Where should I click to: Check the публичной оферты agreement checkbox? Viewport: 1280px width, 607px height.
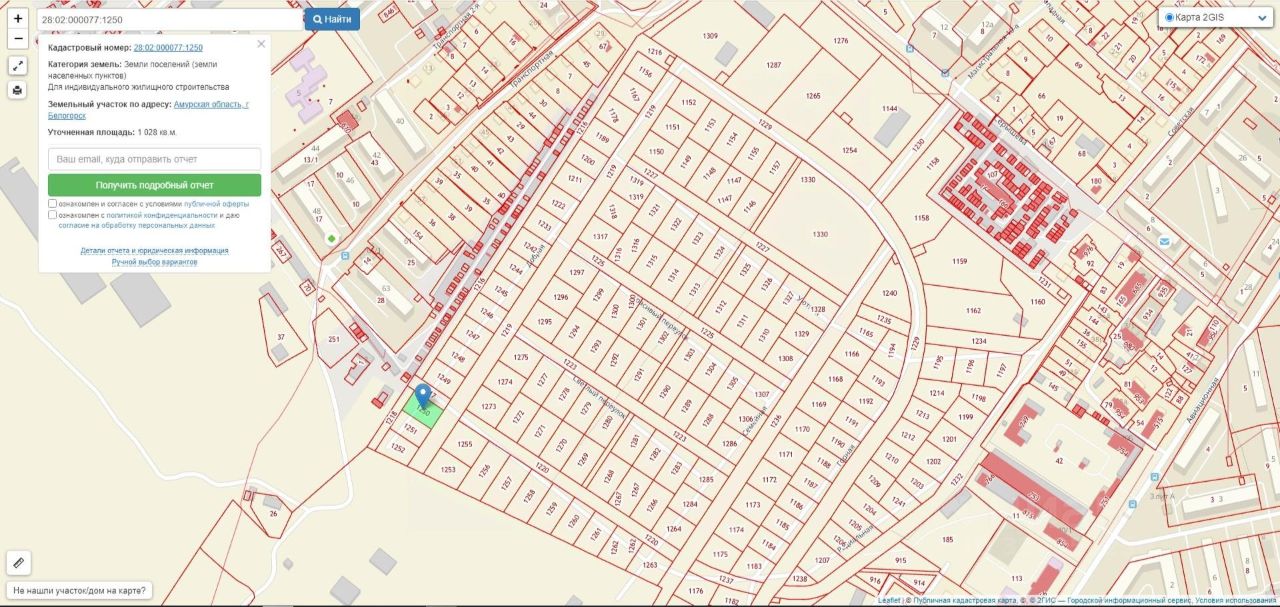(53, 203)
